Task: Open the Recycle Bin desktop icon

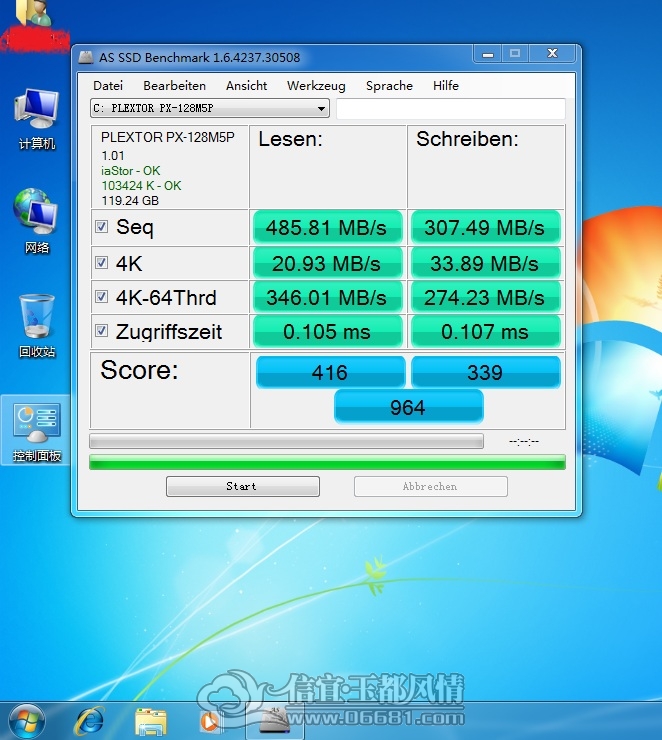Action: click(x=37, y=326)
